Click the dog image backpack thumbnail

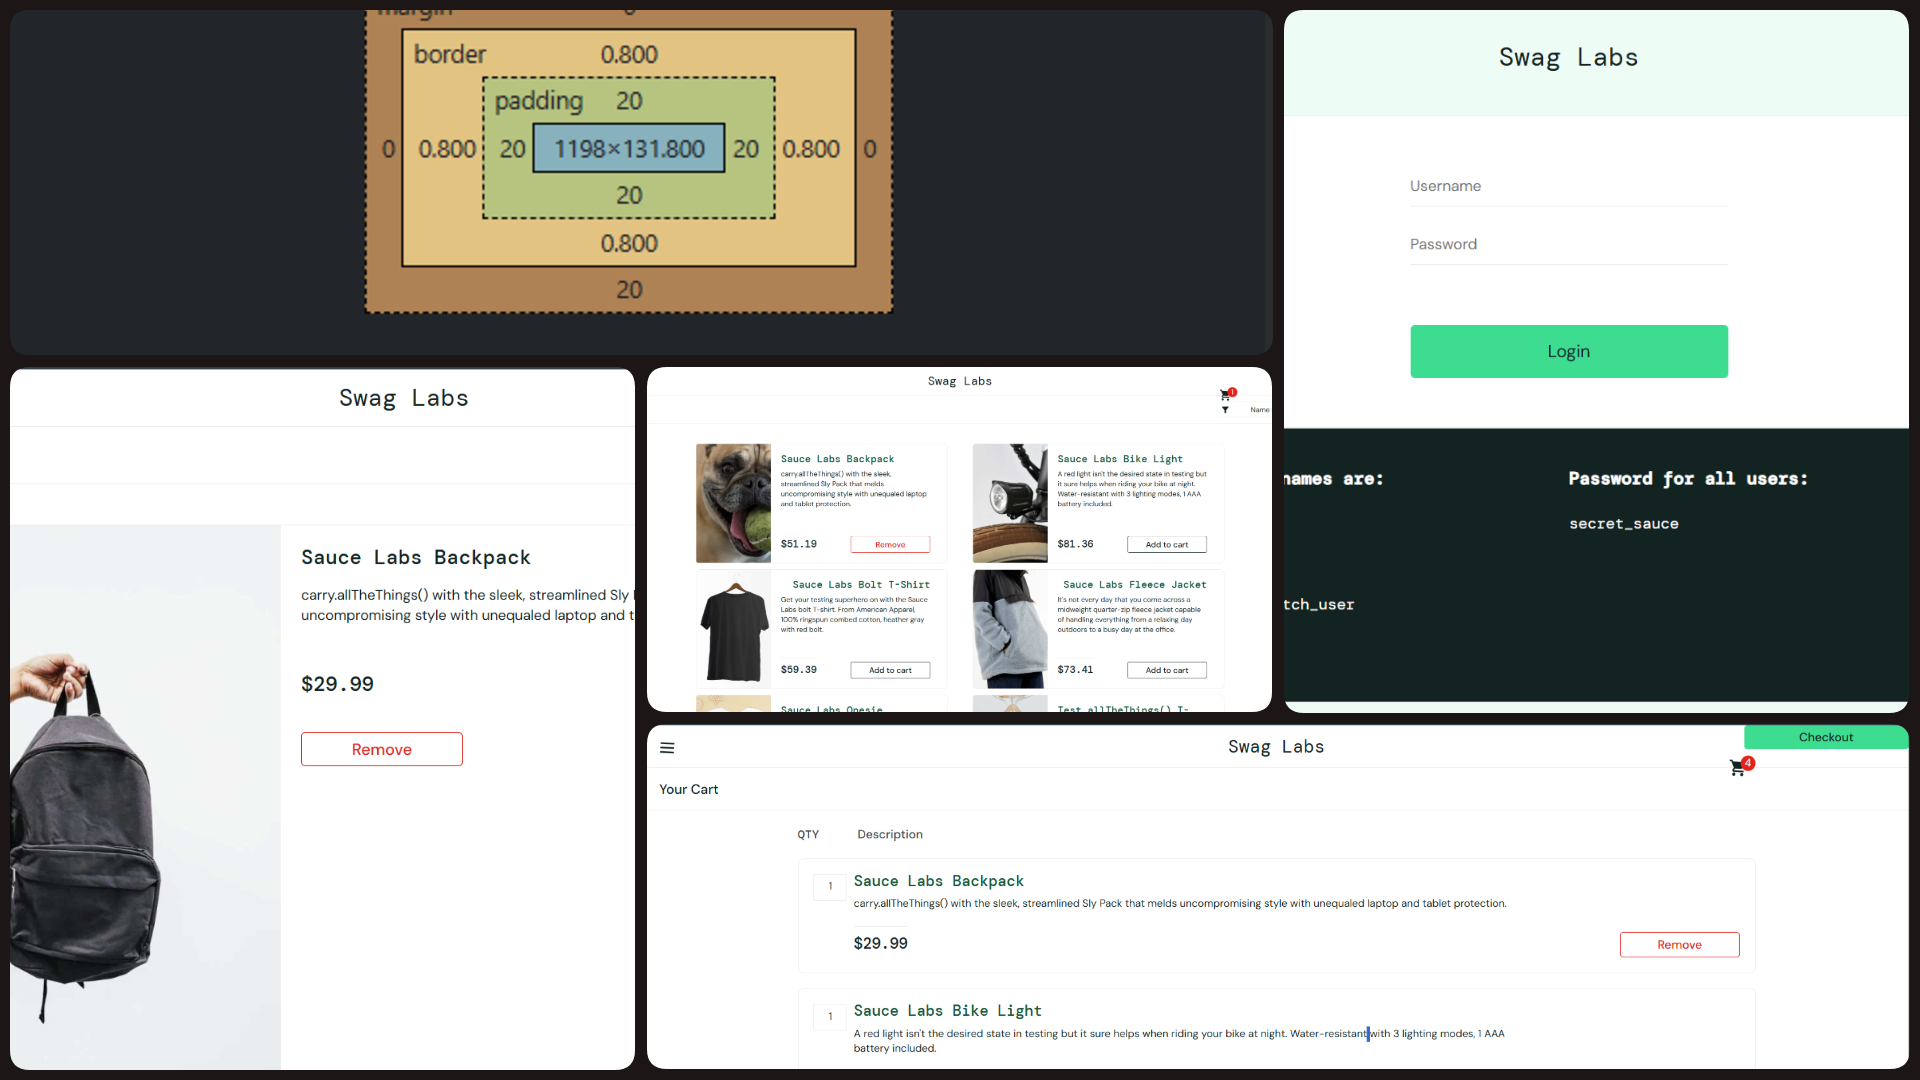(x=733, y=503)
